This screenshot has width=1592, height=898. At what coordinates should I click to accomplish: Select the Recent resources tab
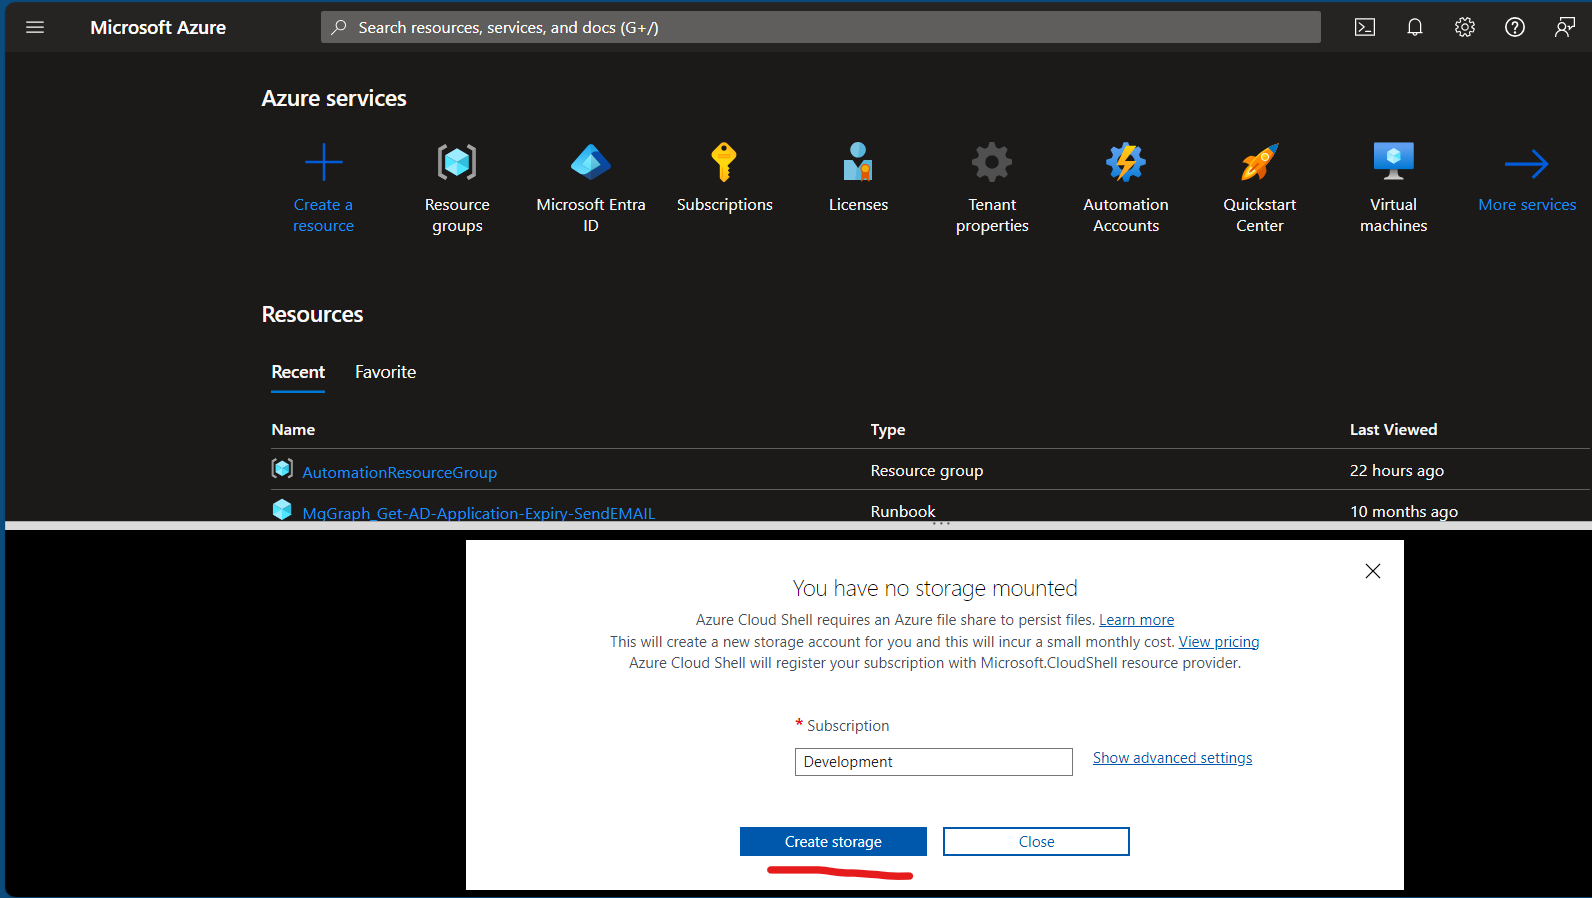(x=298, y=372)
